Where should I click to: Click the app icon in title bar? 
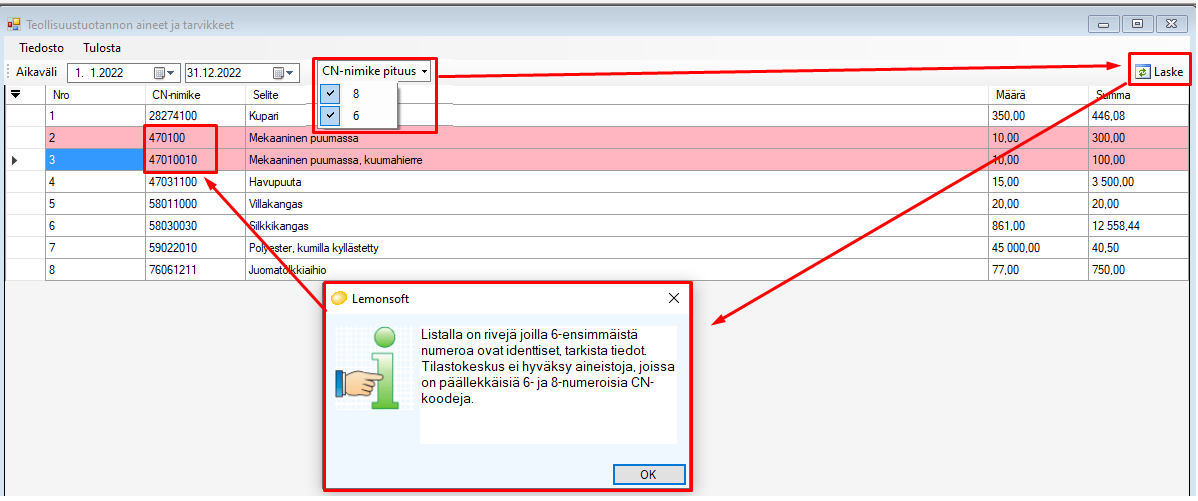point(14,23)
